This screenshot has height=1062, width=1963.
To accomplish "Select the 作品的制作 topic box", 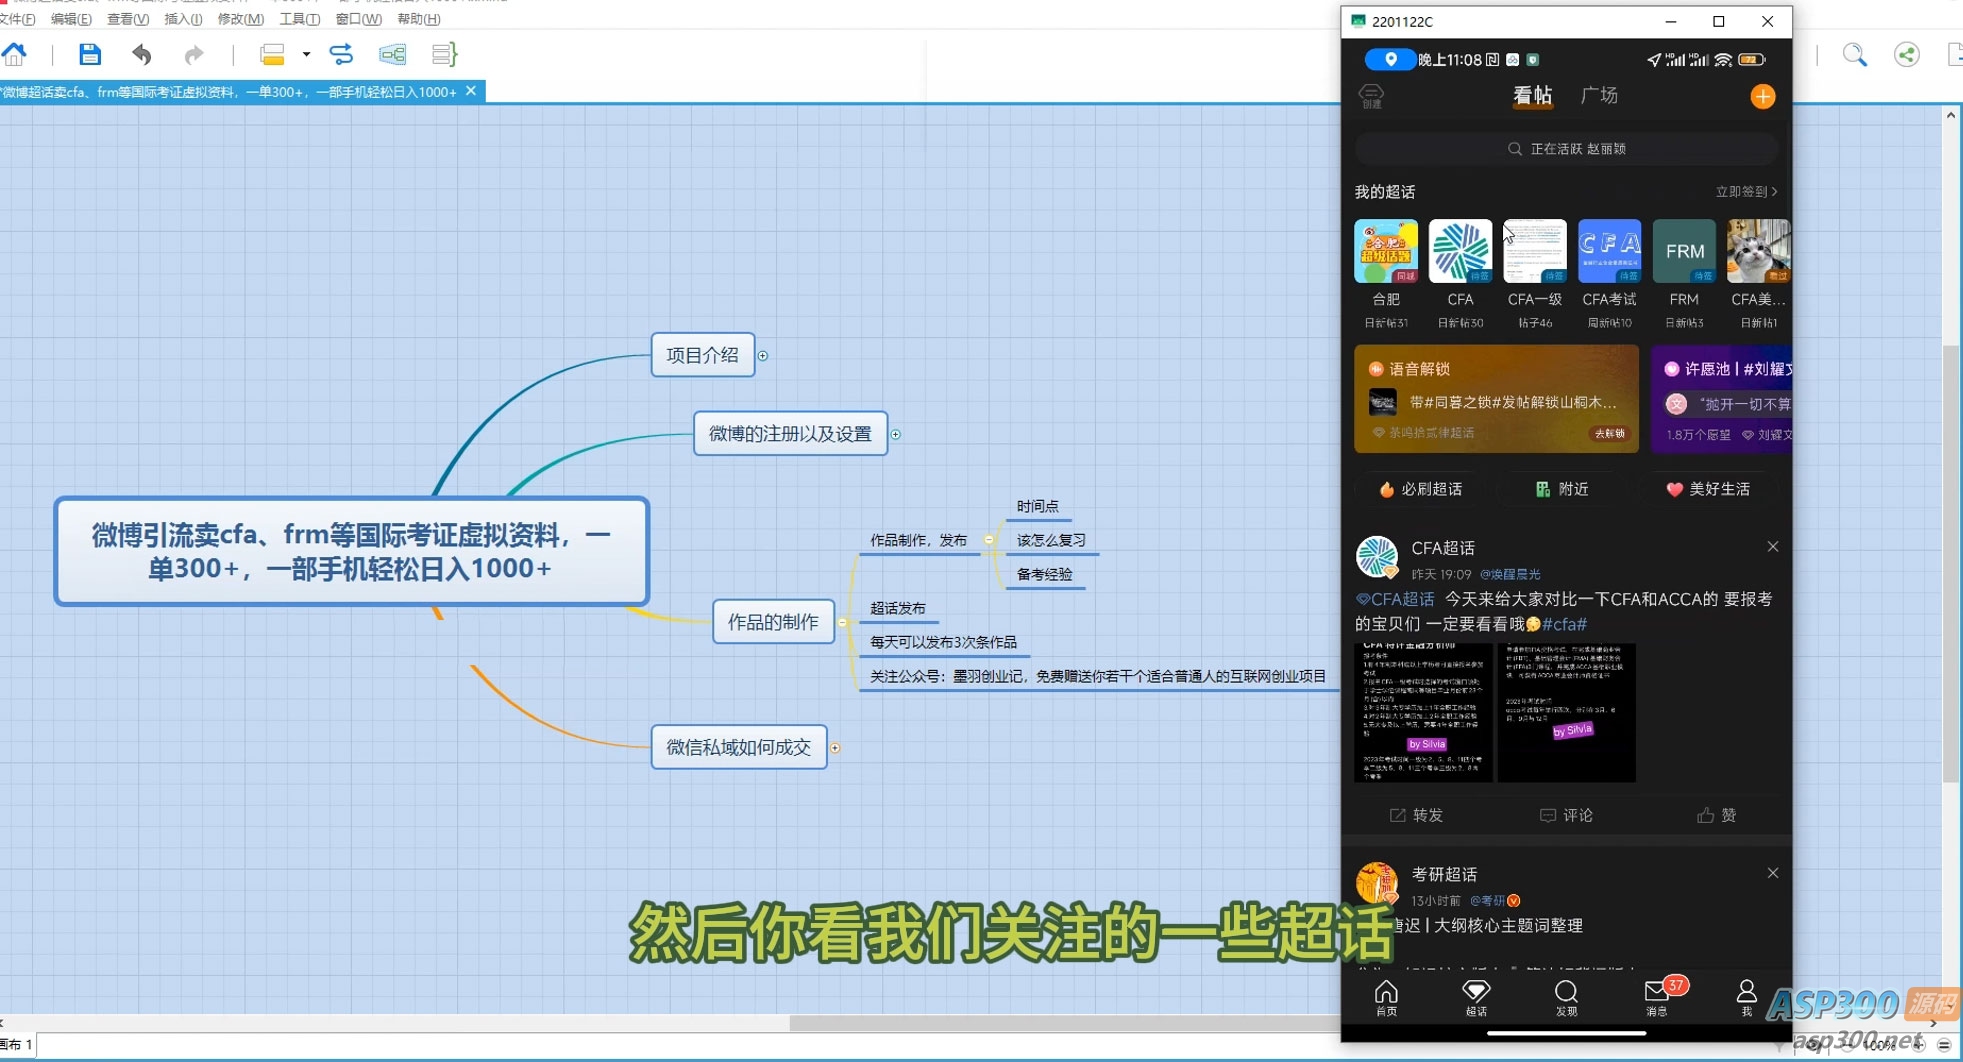I will tap(774, 622).
